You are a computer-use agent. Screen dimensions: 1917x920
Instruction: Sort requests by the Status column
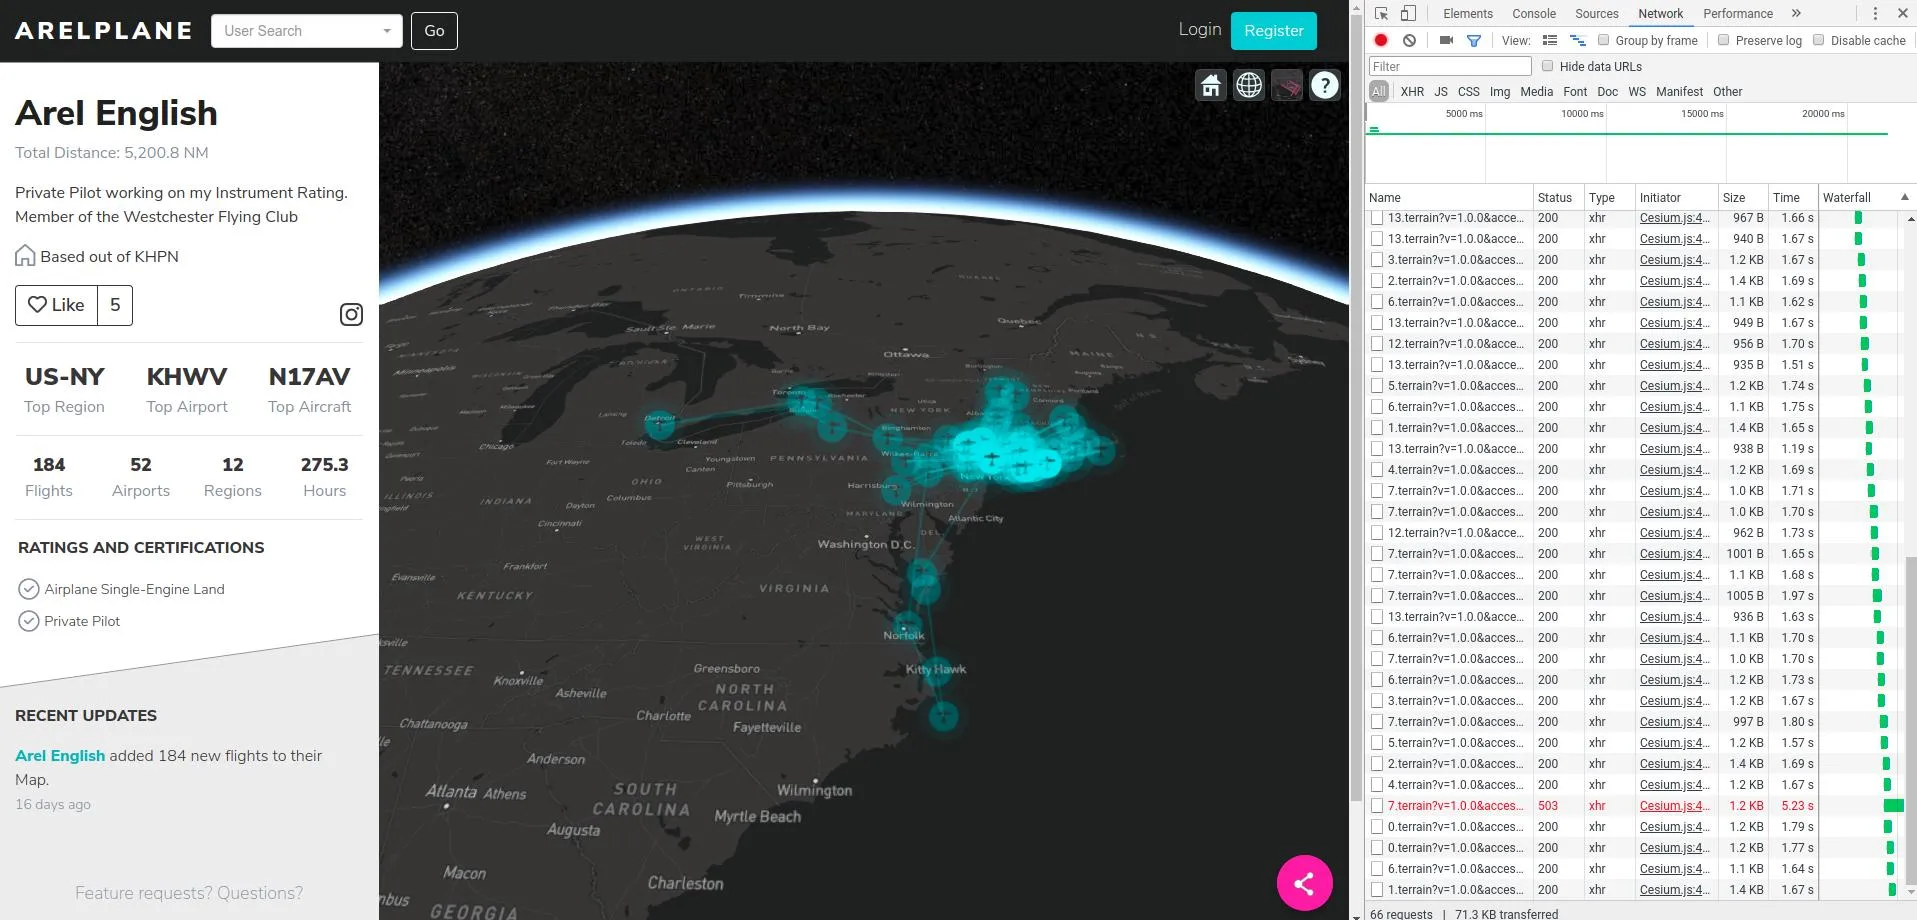[1558, 198]
